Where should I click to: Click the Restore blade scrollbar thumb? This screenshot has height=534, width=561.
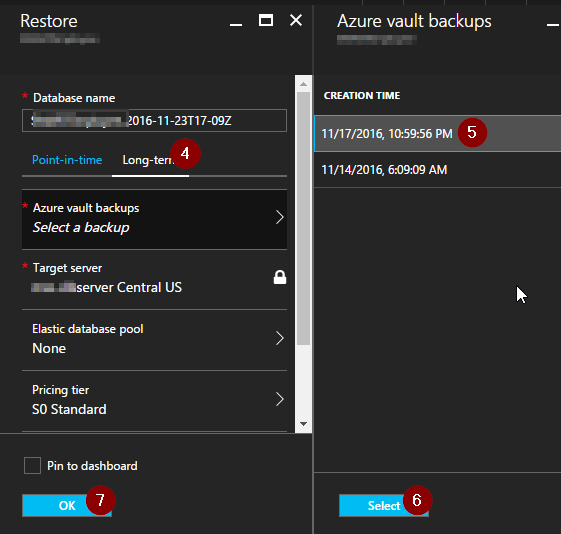(303, 219)
